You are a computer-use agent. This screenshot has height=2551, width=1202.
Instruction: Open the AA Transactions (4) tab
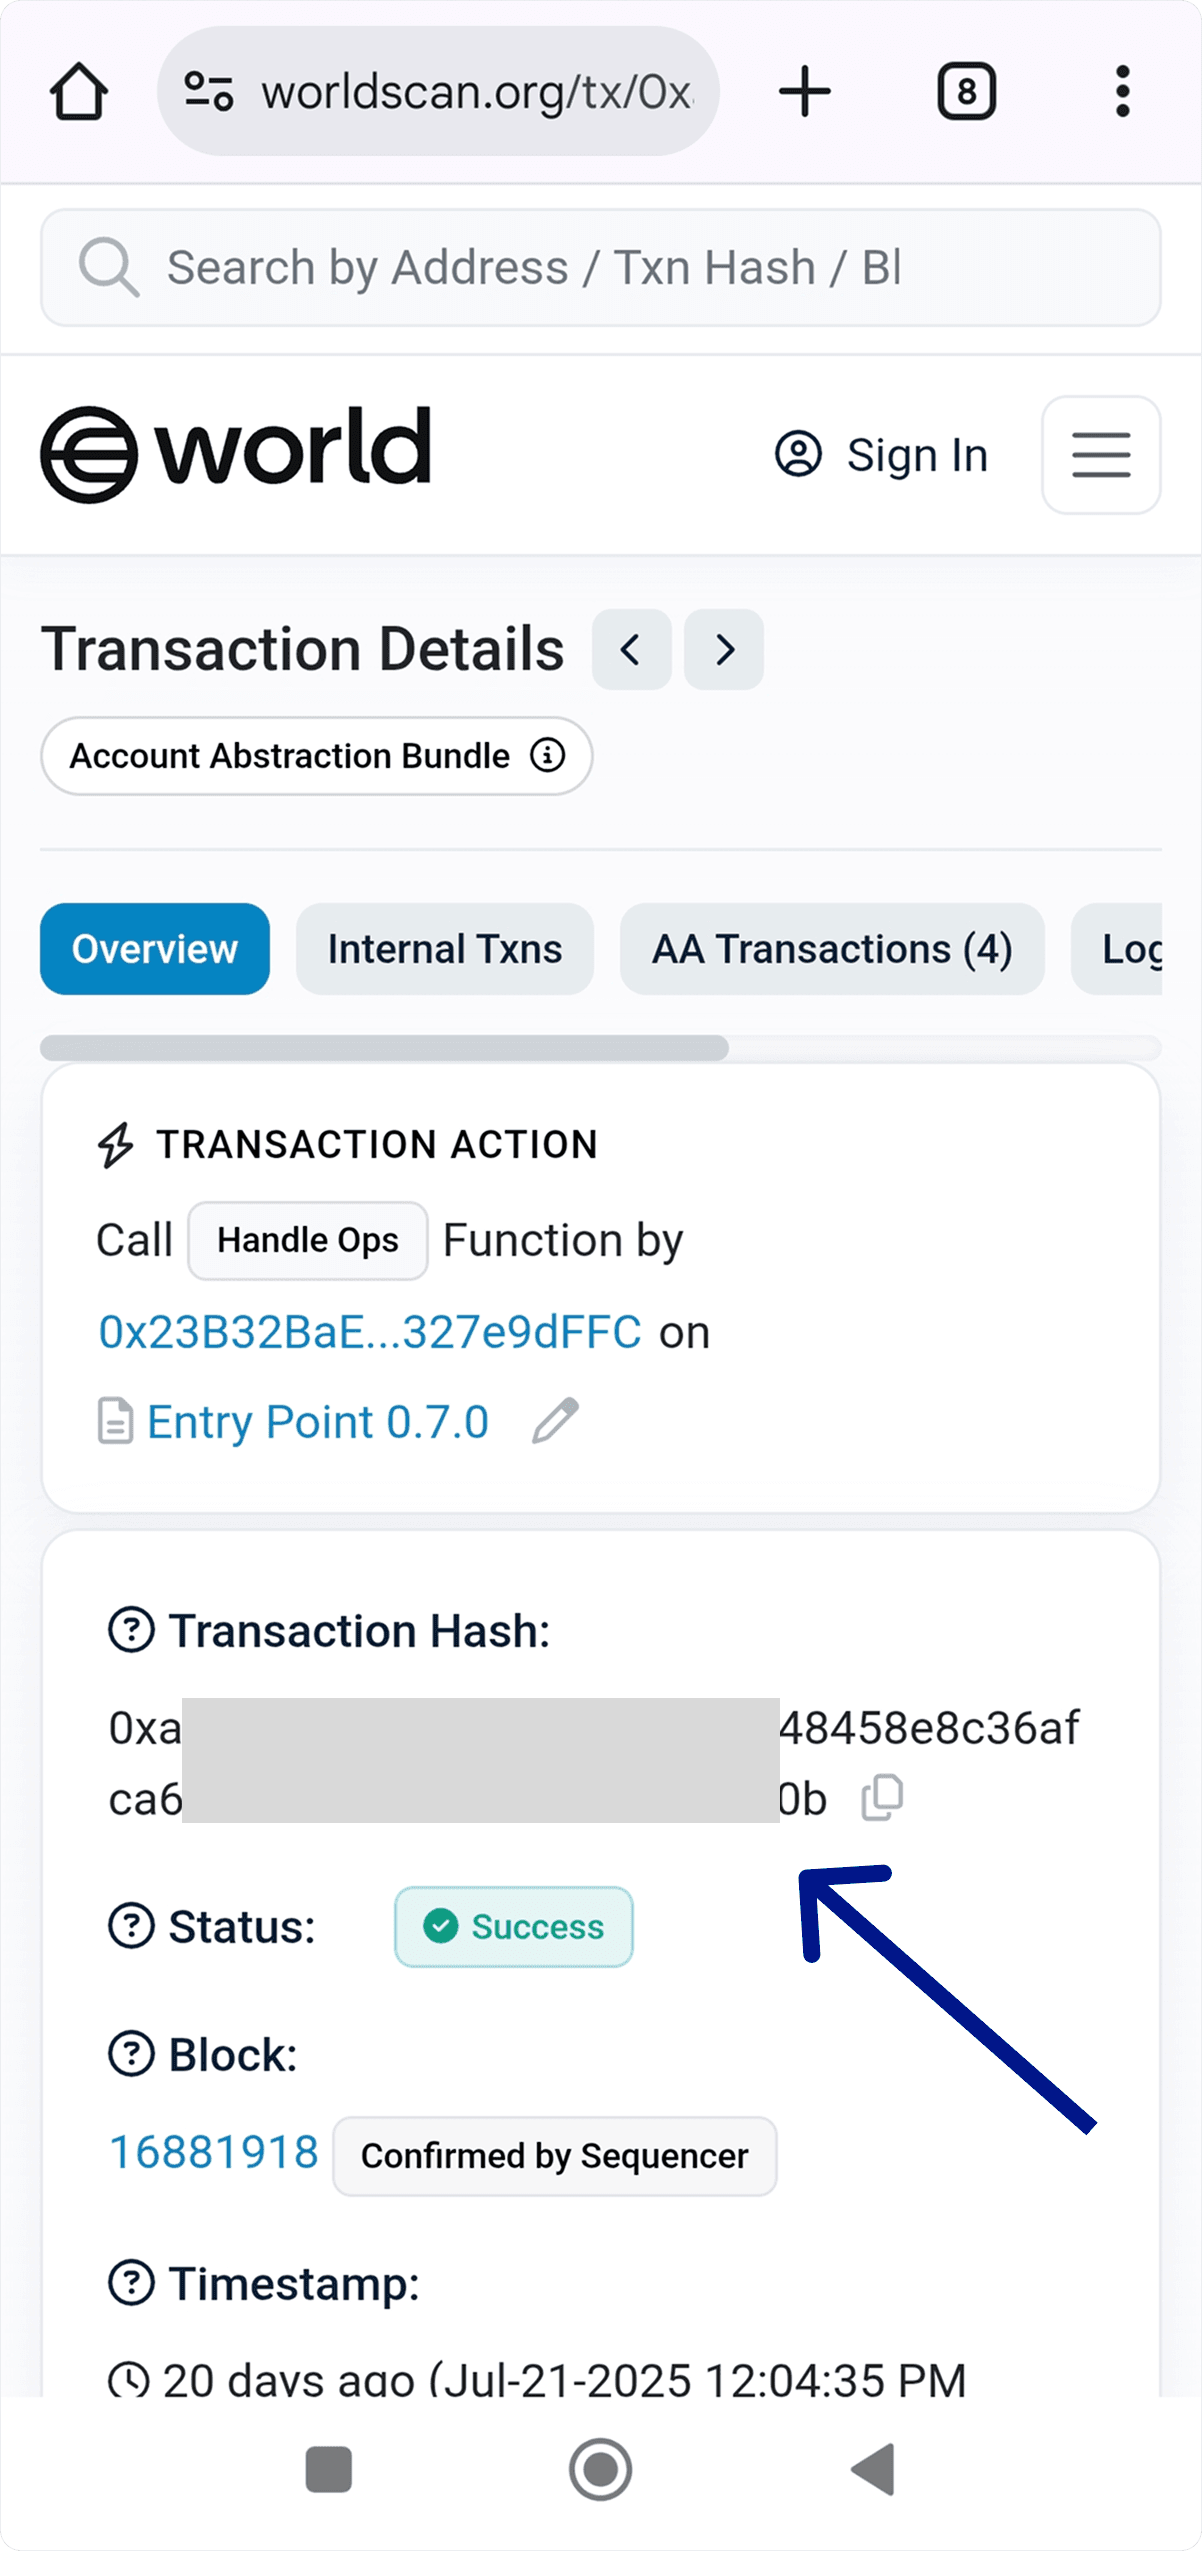(x=832, y=948)
